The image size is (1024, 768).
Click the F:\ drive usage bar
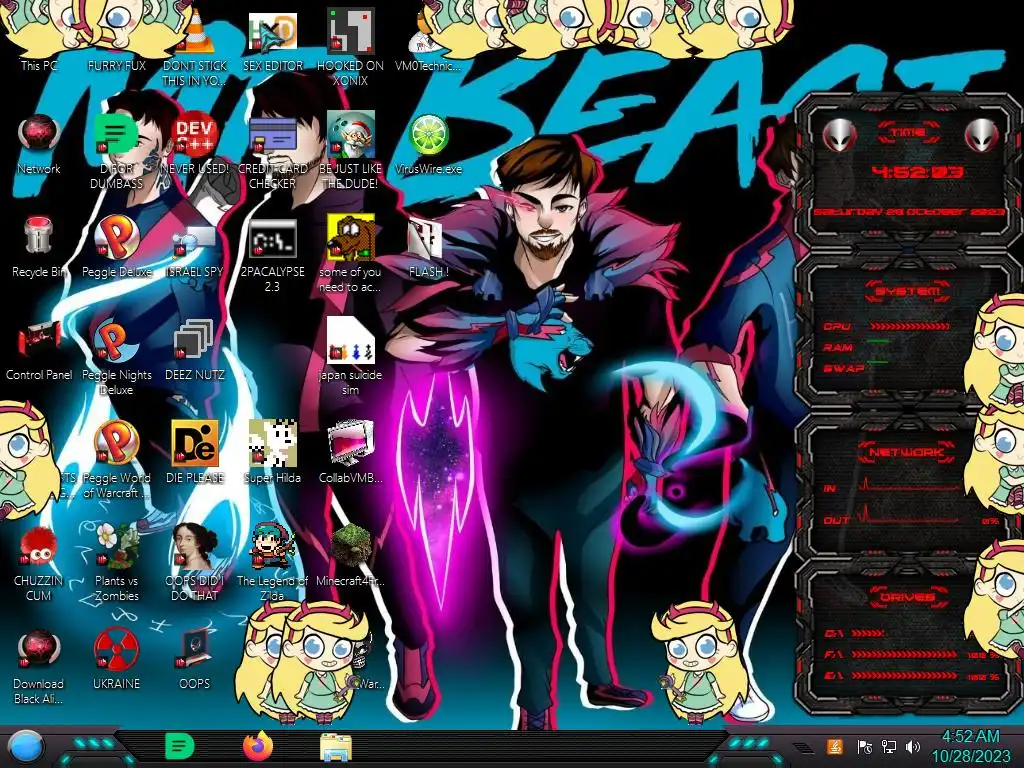pyautogui.click(x=904, y=654)
